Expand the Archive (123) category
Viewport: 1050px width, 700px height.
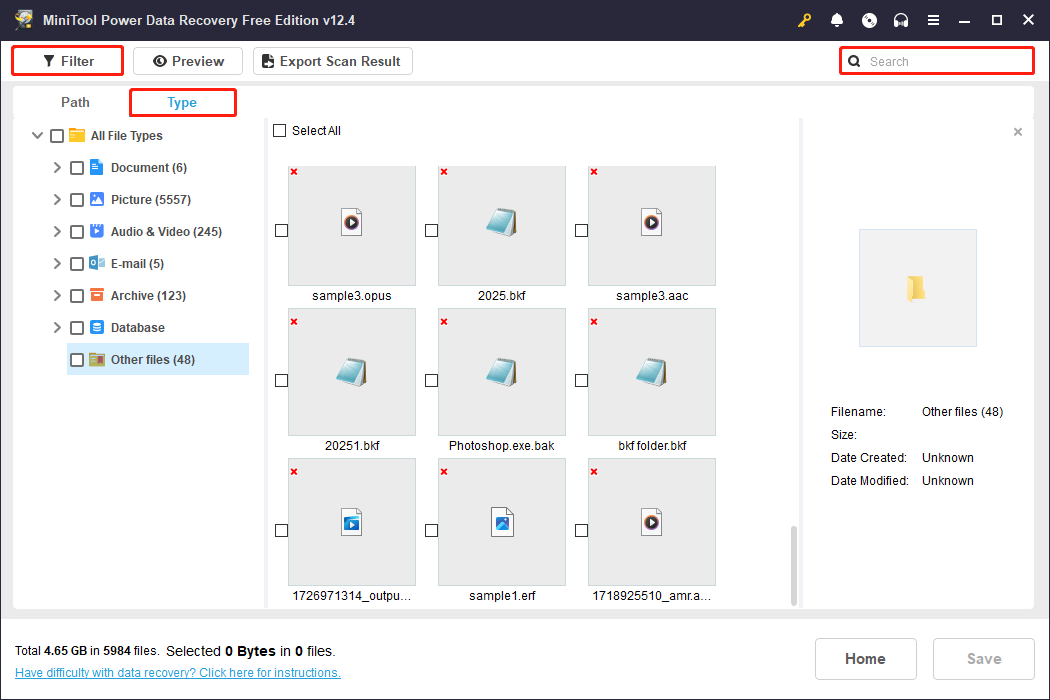pyautogui.click(x=57, y=295)
